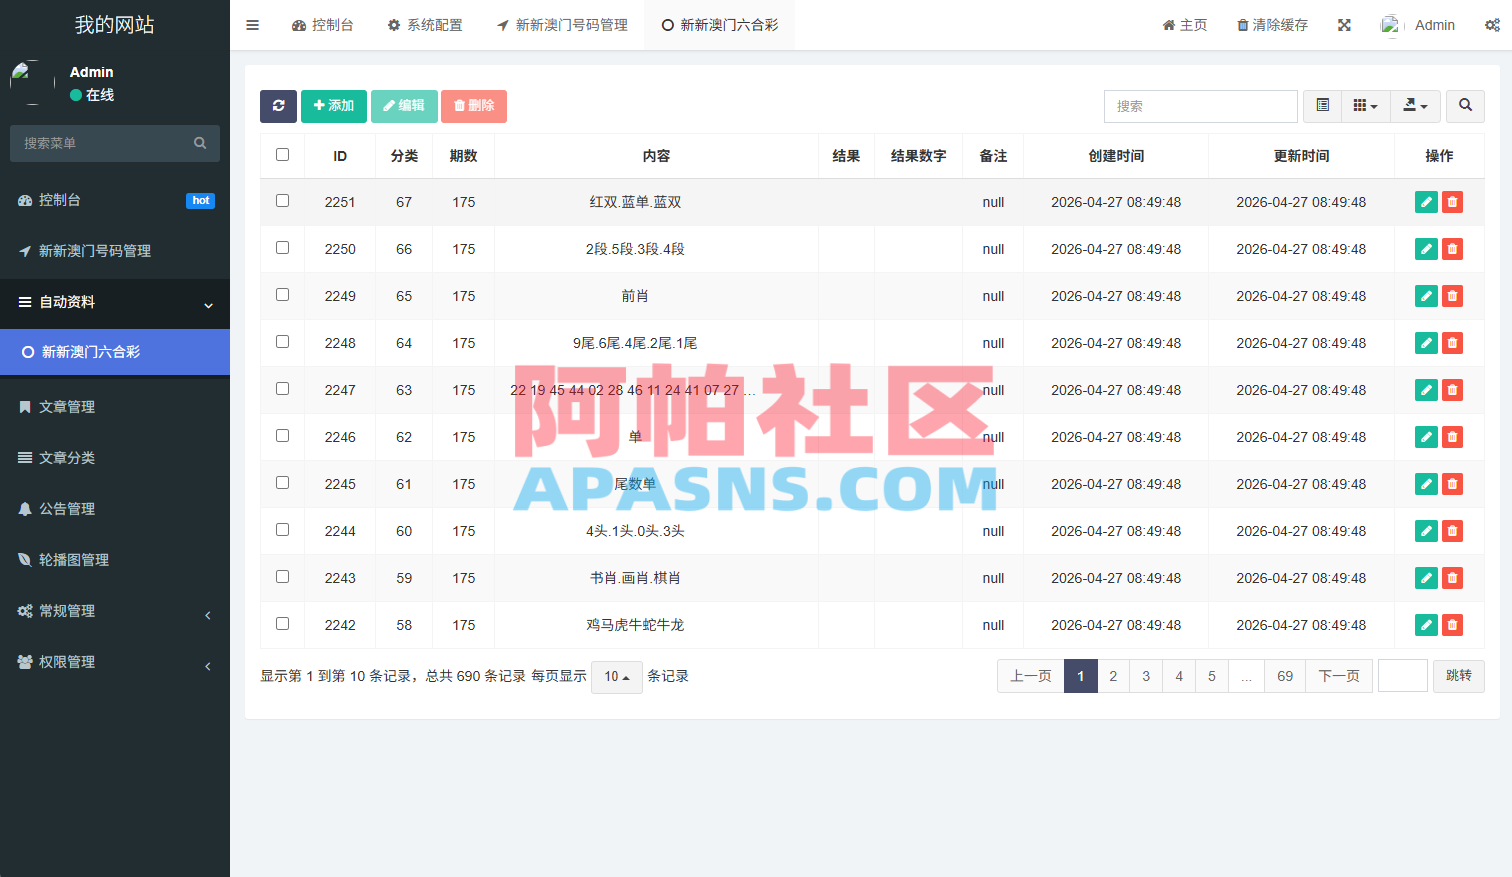This screenshot has width=1512, height=877.
Task: Delete row with ID 2244
Action: 1452,531
